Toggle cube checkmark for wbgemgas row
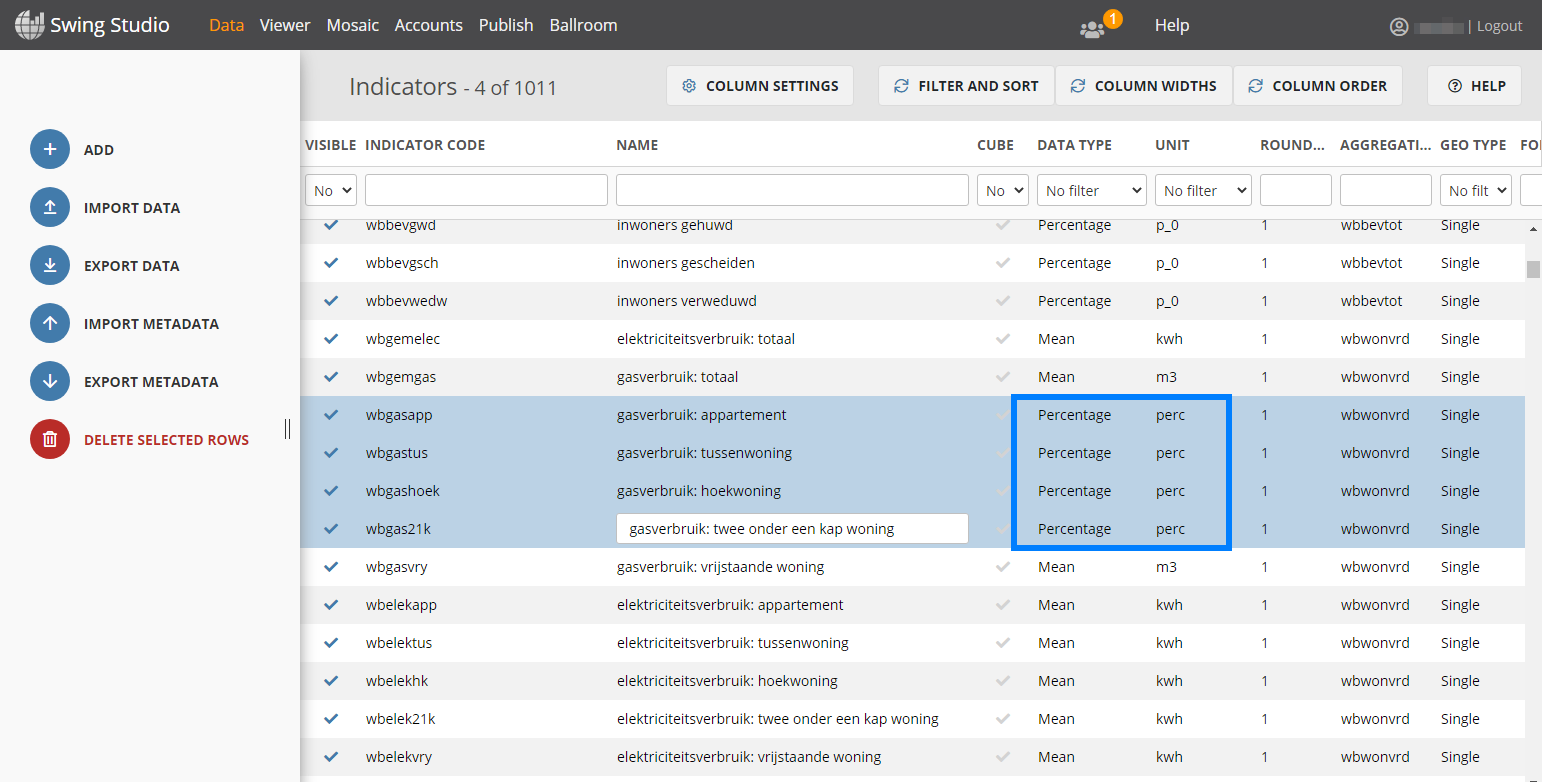Viewport: 1542px width, 782px height. (x=1003, y=377)
